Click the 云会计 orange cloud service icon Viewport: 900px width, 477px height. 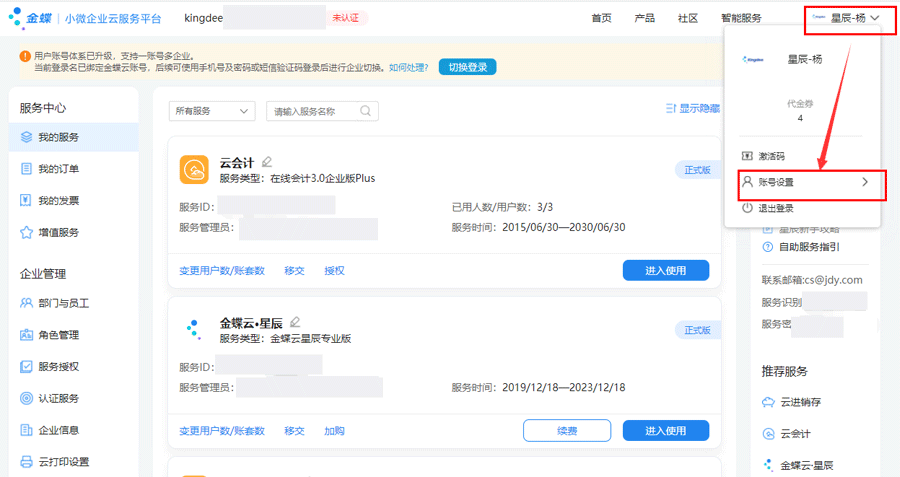point(194,170)
